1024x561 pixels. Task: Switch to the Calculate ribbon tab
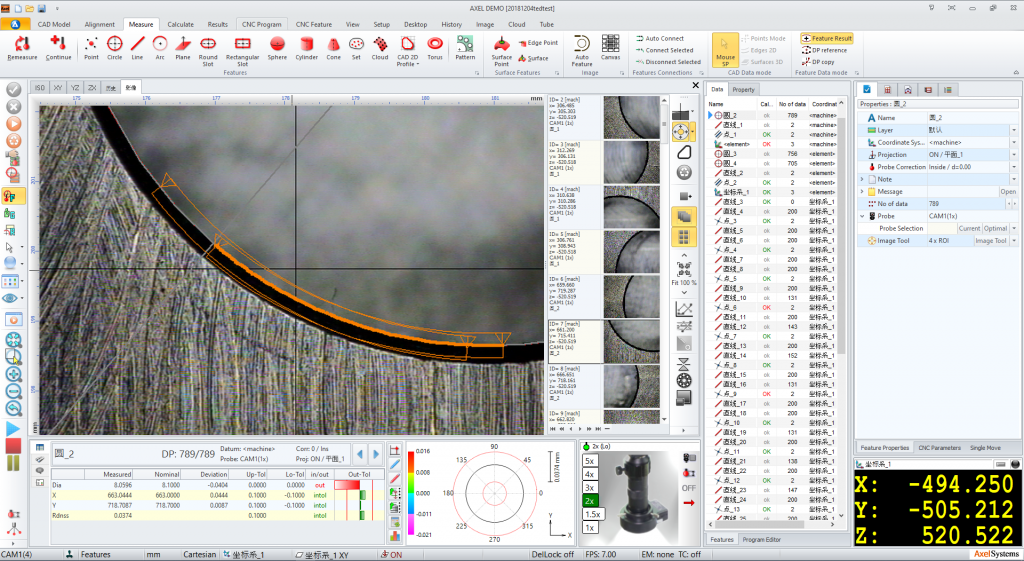[180, 24]
